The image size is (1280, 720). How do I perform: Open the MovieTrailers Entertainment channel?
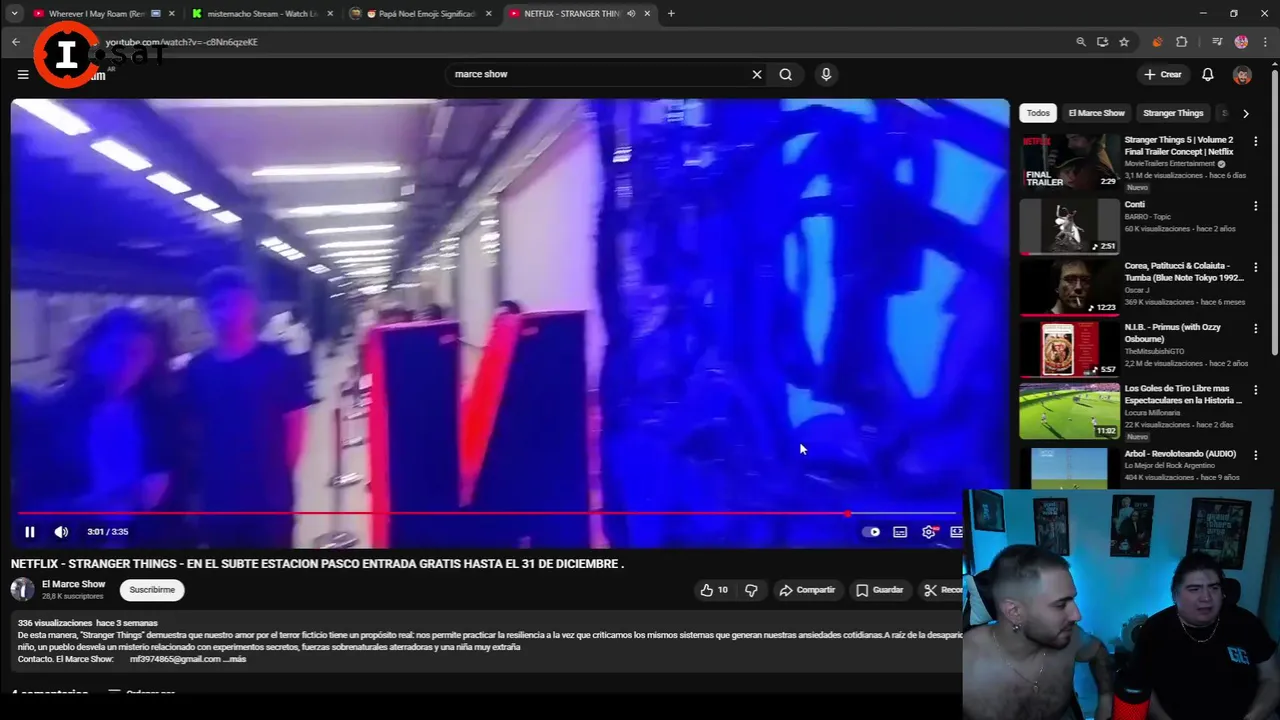click(x=1170, y=164)
